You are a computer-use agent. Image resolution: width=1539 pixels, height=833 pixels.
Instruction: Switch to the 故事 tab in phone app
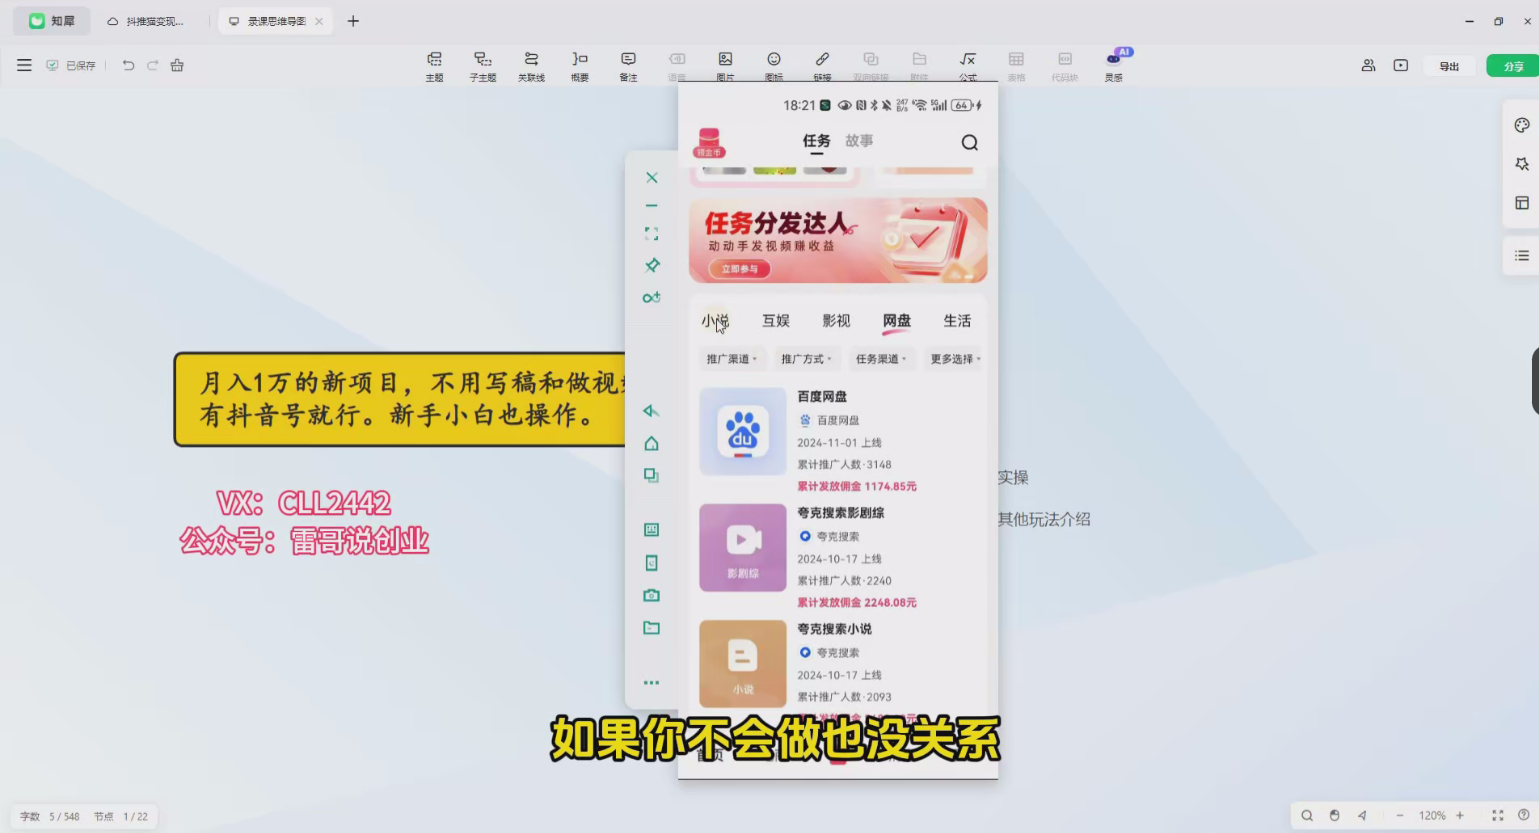pyautogui.click(x=859, y=141)
